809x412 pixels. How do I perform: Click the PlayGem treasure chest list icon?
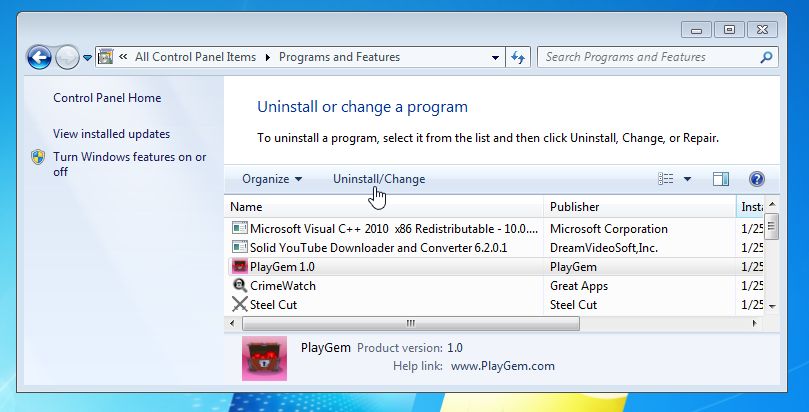(x=239, y=267)
